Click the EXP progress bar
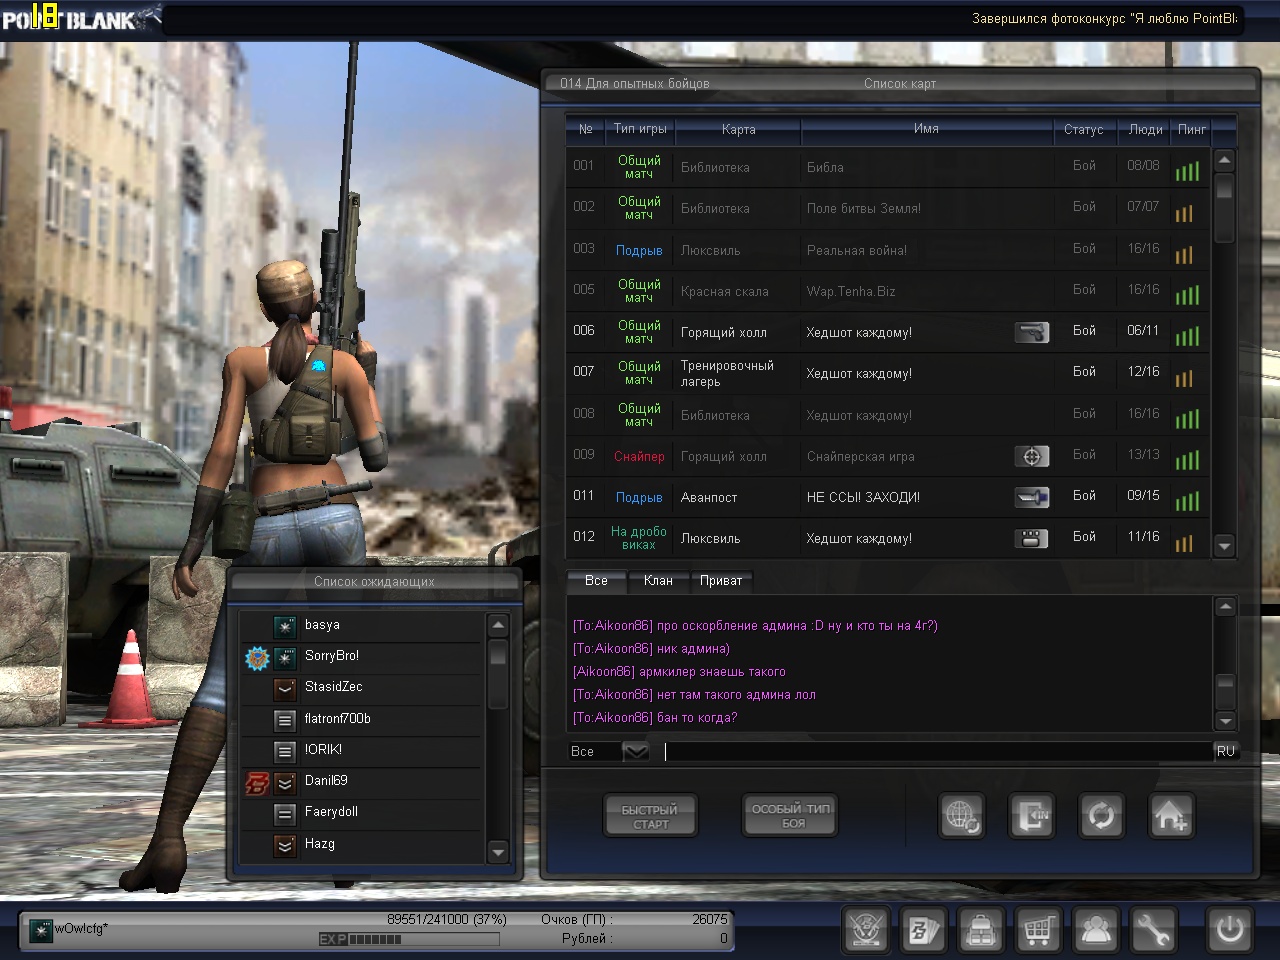 click(x=408, y=939)
